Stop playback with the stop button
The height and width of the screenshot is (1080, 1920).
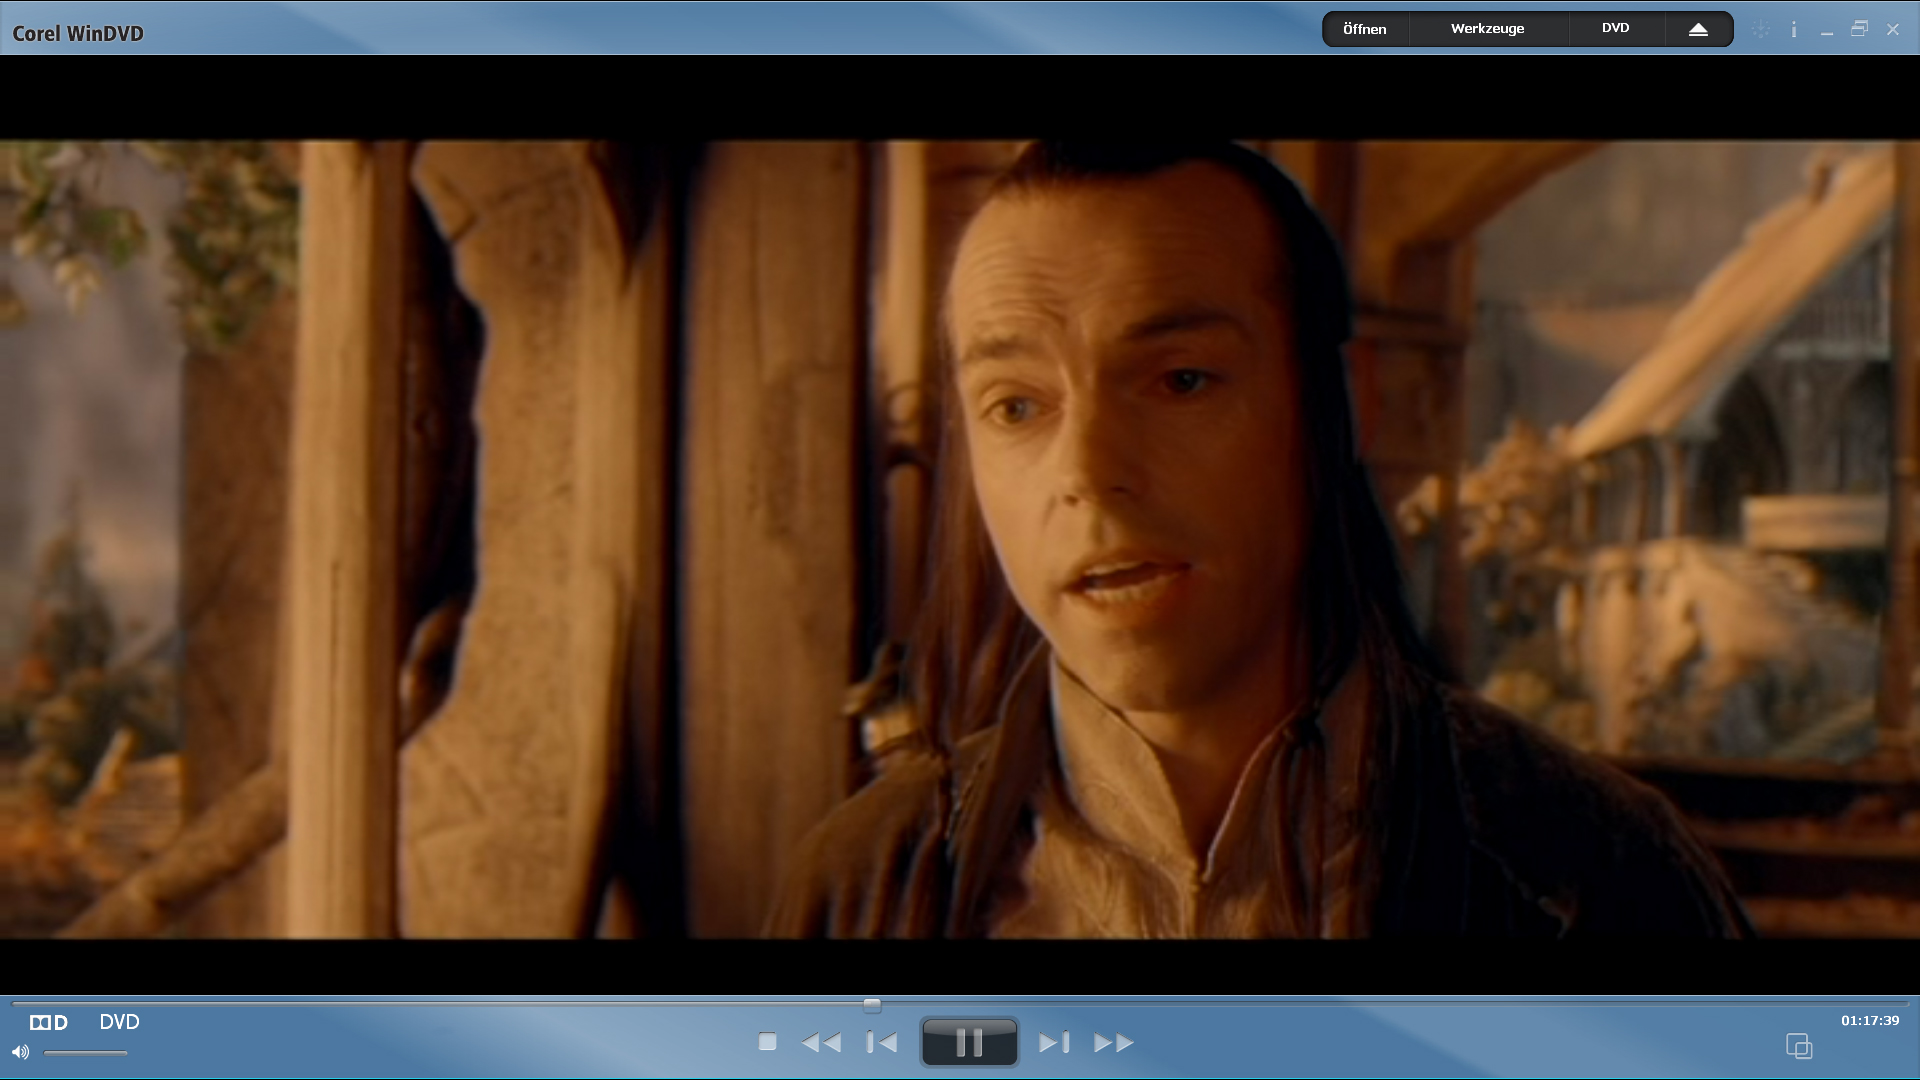coord(767,1042)
